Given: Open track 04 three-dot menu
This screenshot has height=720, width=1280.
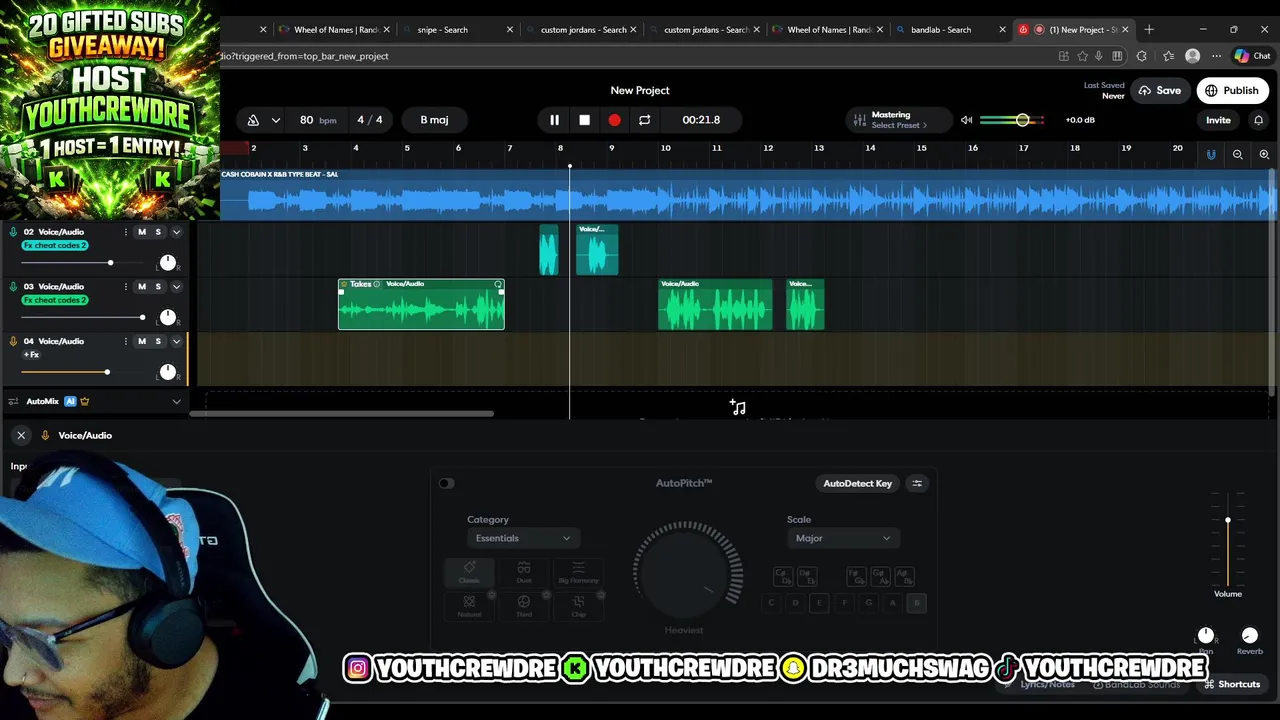Looking at the screenshot, I should (x=125, y=341).
